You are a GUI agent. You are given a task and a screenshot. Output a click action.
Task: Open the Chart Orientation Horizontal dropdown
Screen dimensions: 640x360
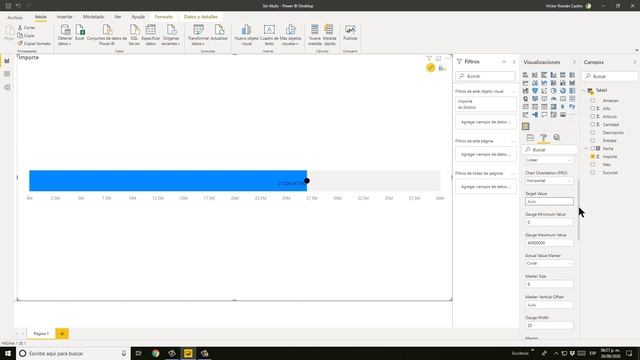[x=549, y=180]
